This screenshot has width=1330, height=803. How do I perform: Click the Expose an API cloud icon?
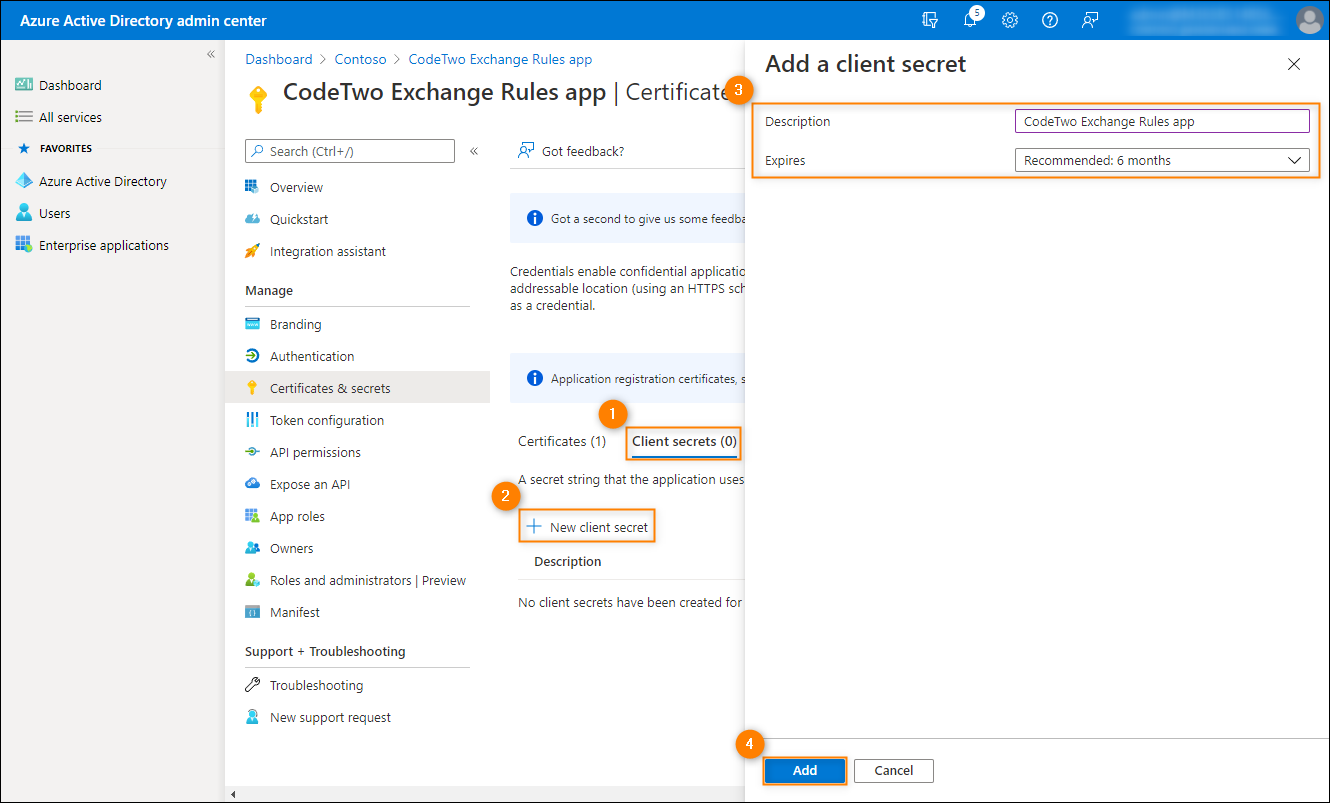(252, 484)
